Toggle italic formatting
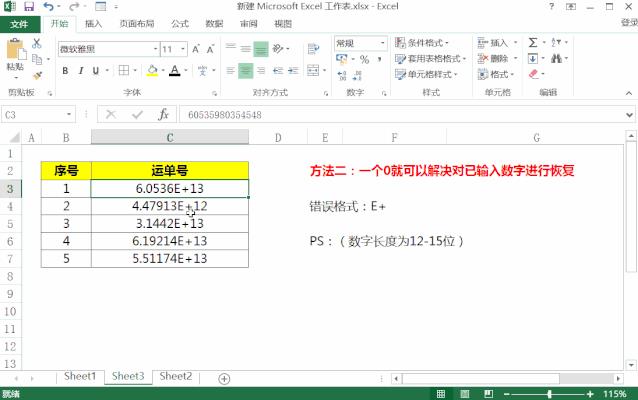 [81, 71]
